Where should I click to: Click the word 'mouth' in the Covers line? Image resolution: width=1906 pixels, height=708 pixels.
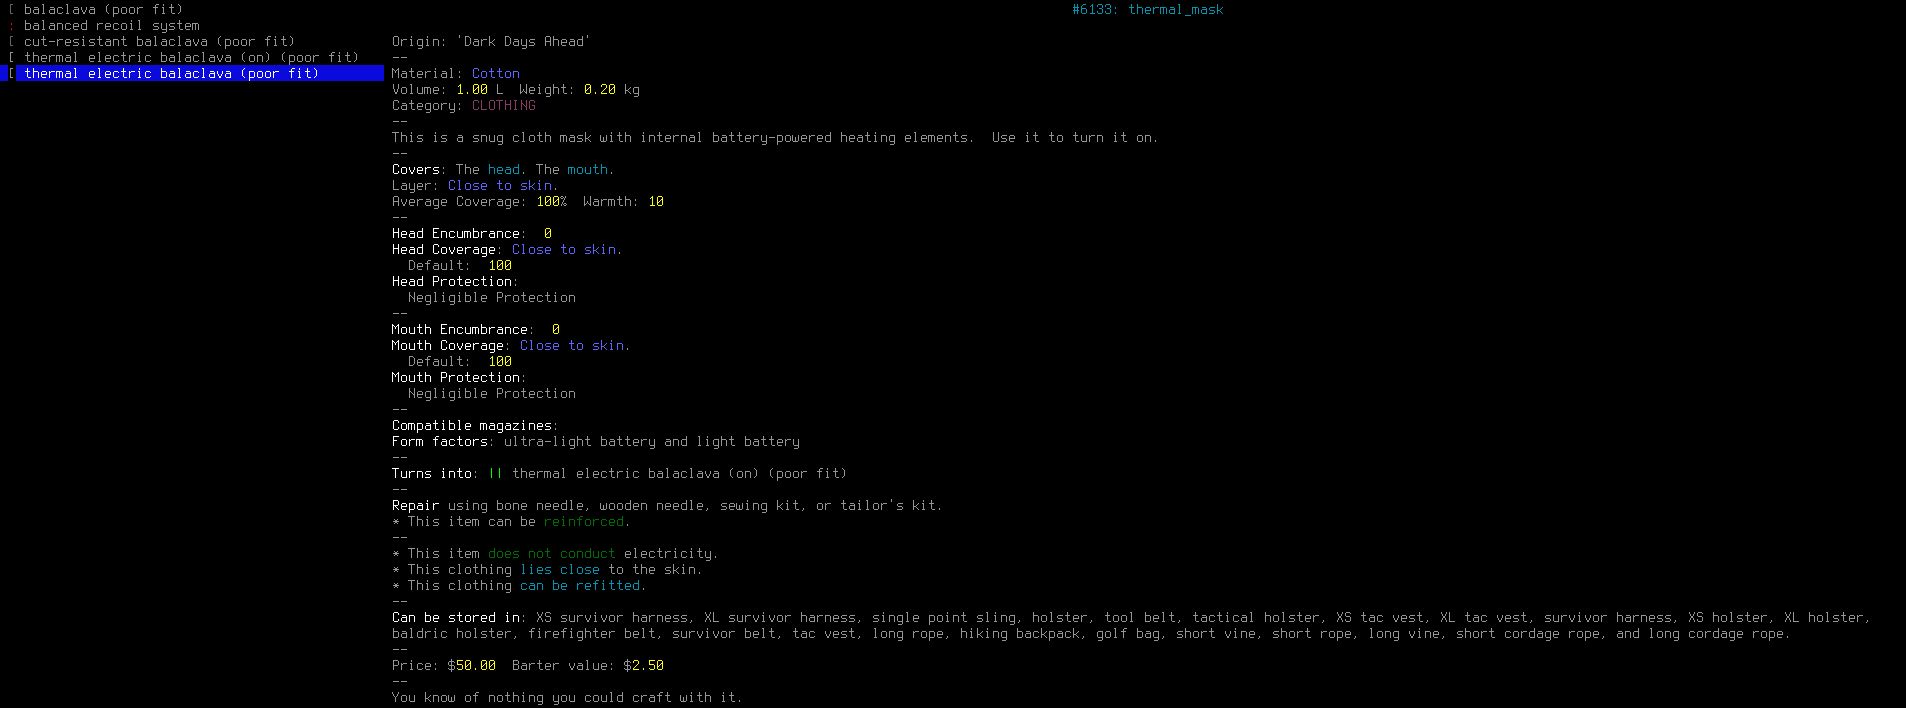pos(588,170)
